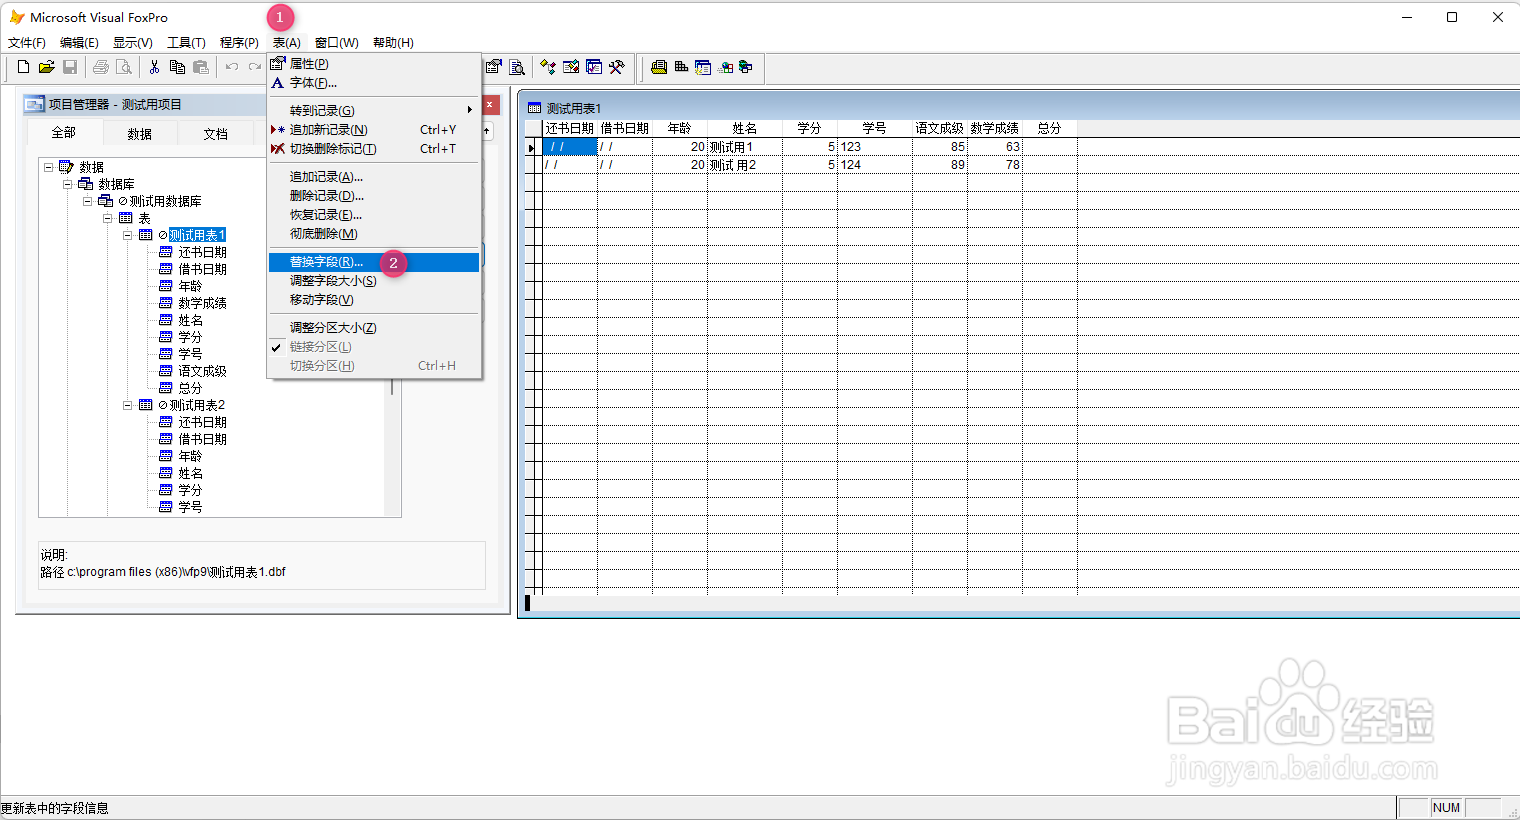The height and width of the screenshot is (820, 1520).
Task: Click the Undo arrow icon
Action: click(232, 67)
